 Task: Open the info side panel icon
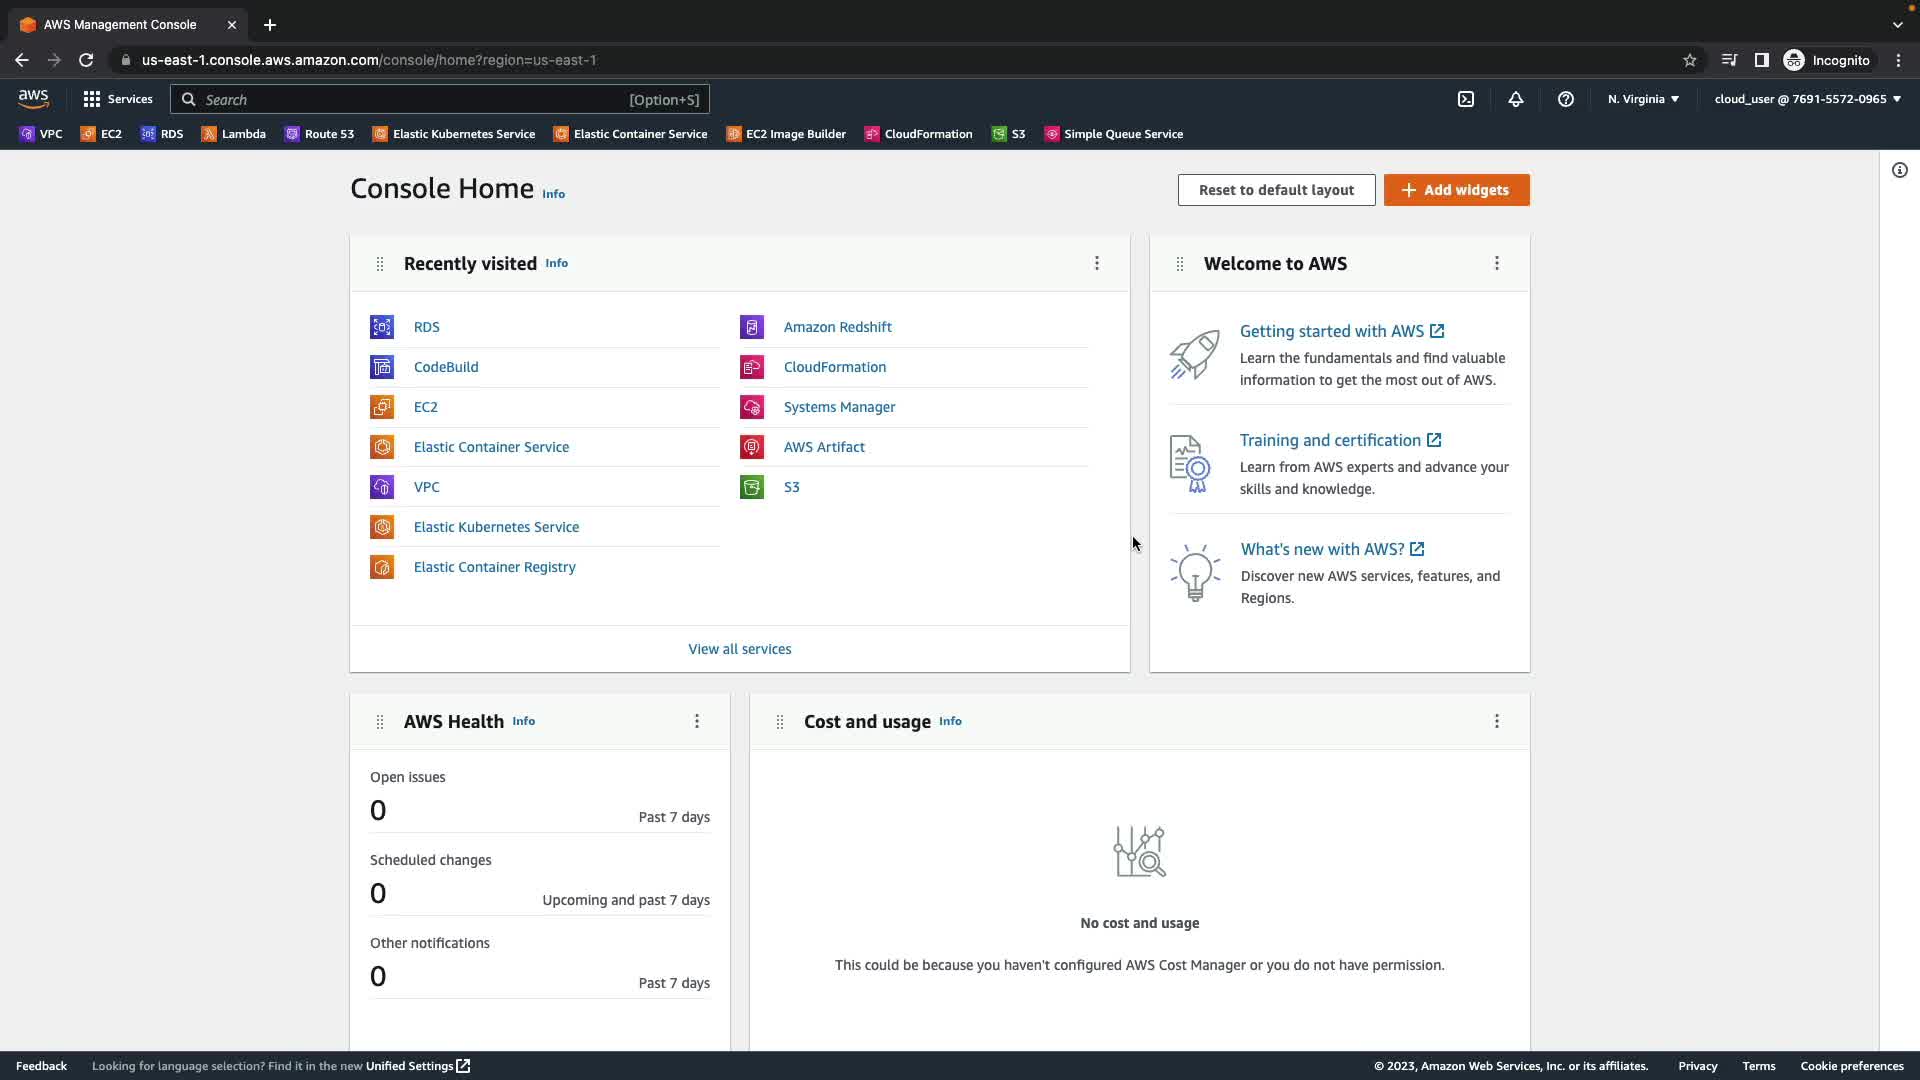1899,170
